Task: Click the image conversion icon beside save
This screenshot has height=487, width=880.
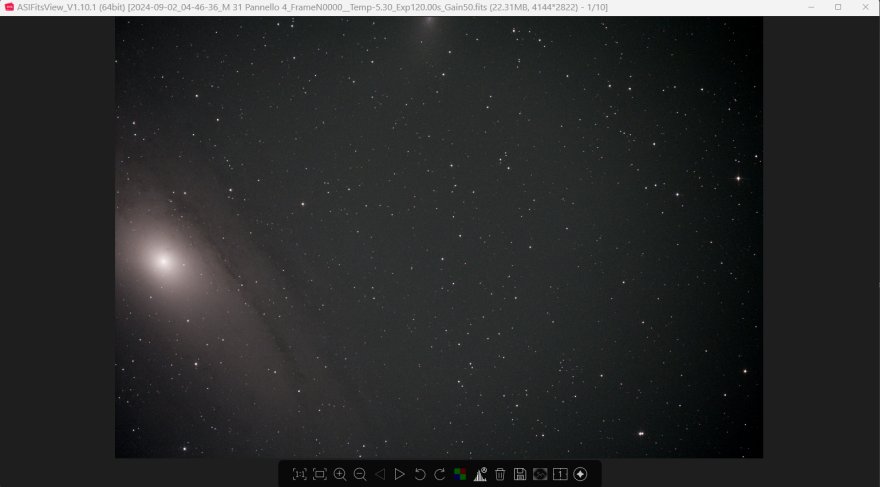Action: tap(540, 474)
